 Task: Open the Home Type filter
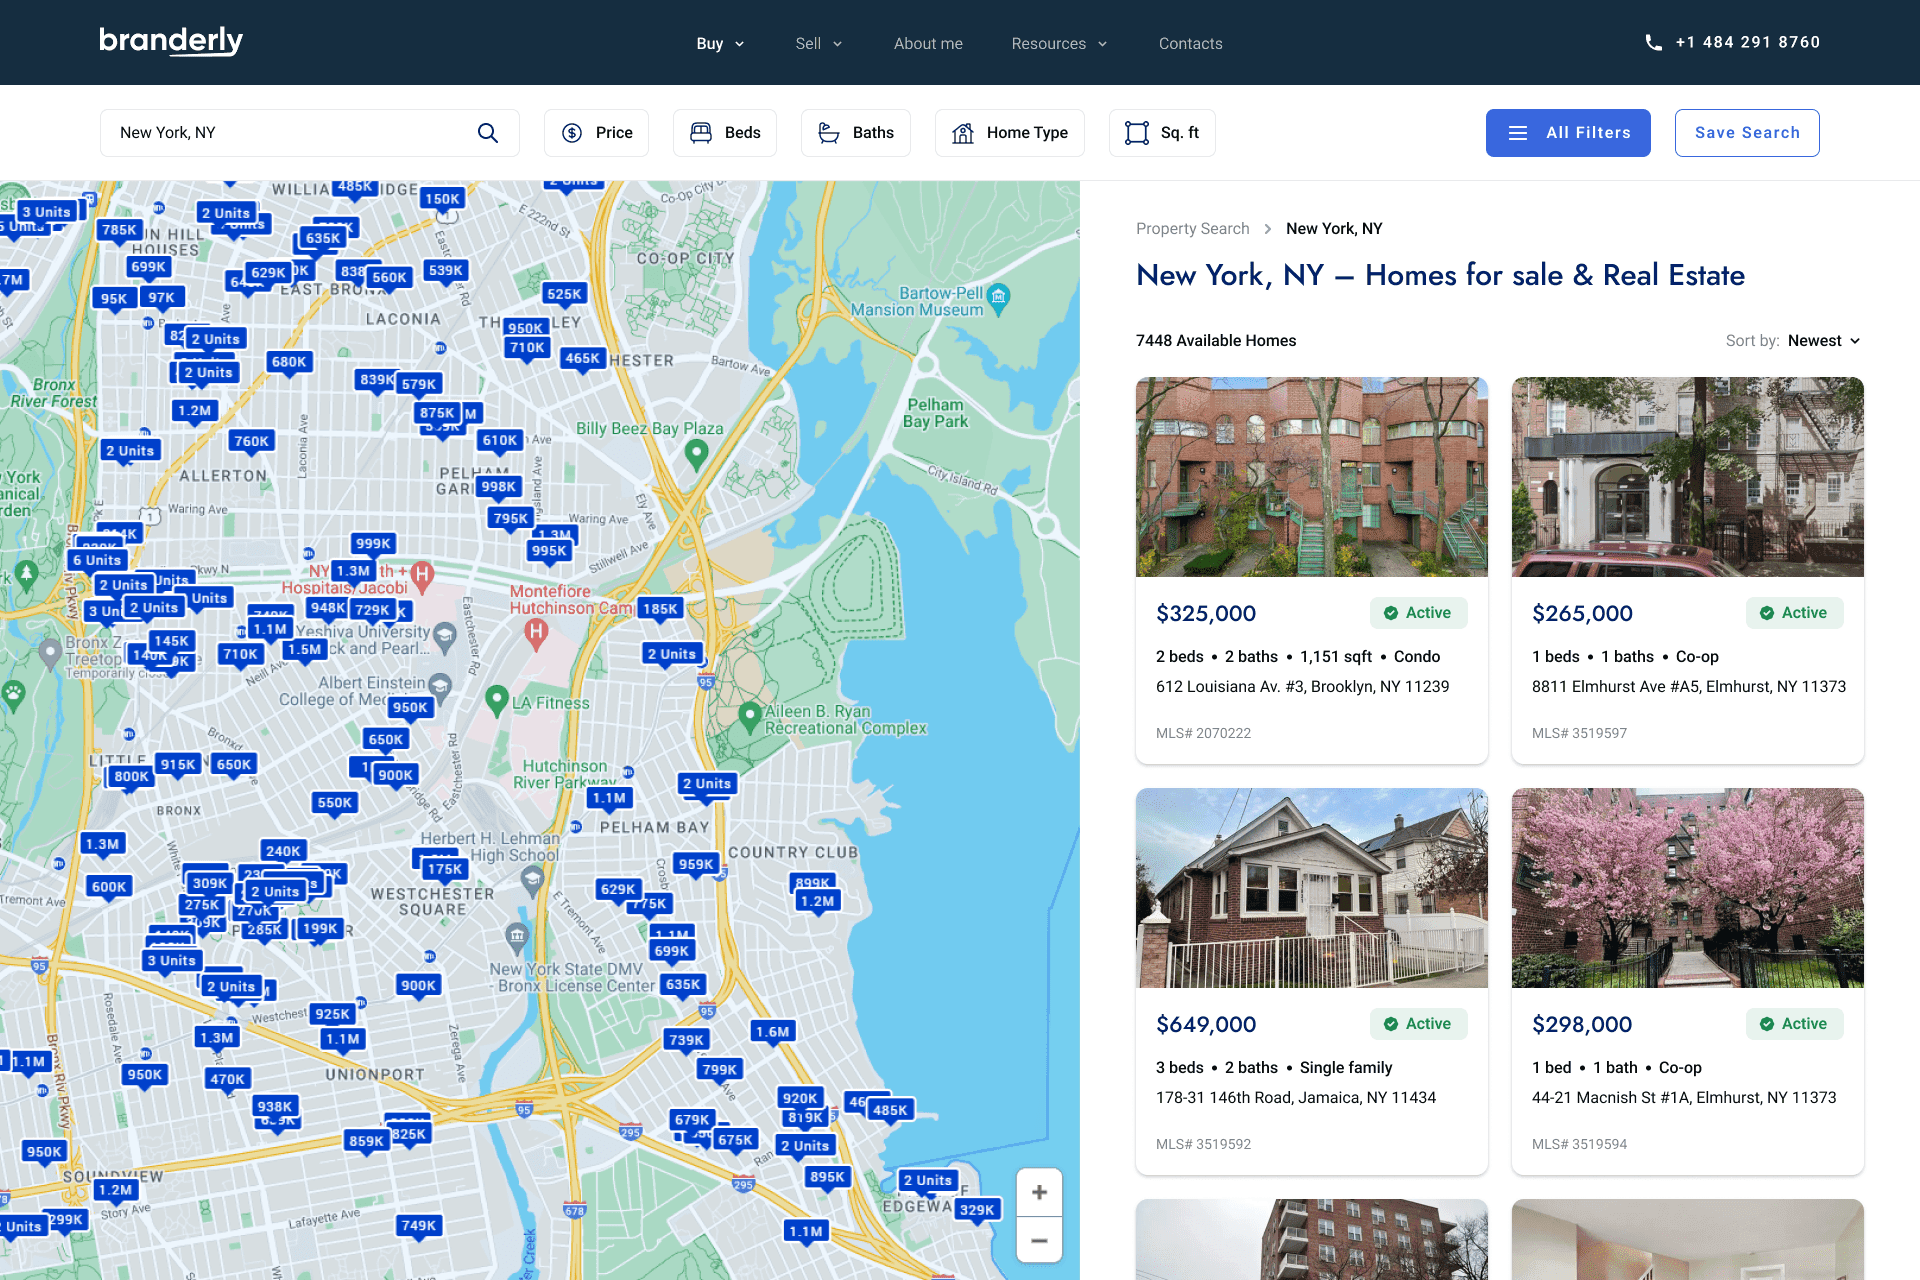click(x=1010, y=133)
